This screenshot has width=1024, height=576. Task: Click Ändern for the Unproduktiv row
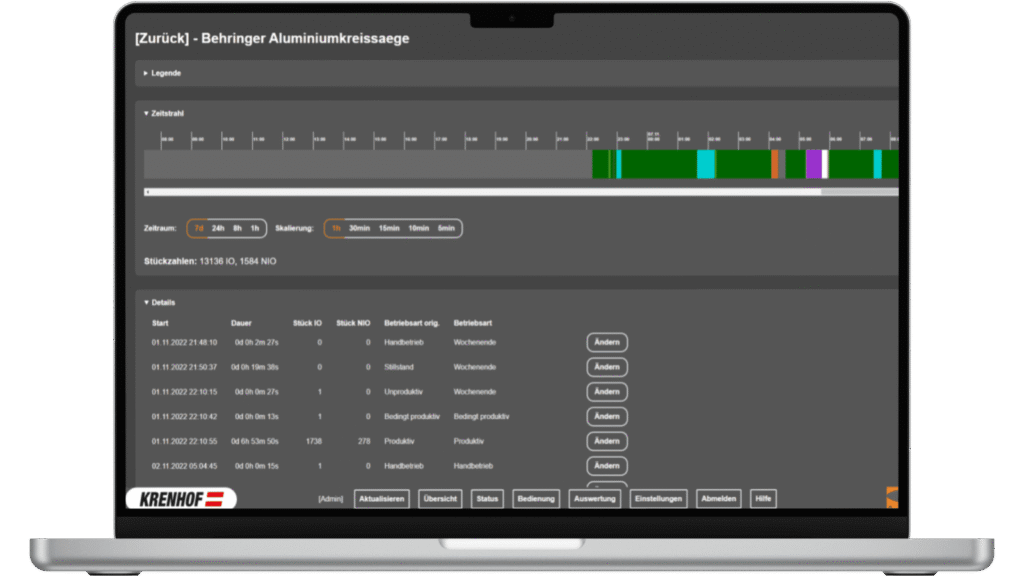607,392
